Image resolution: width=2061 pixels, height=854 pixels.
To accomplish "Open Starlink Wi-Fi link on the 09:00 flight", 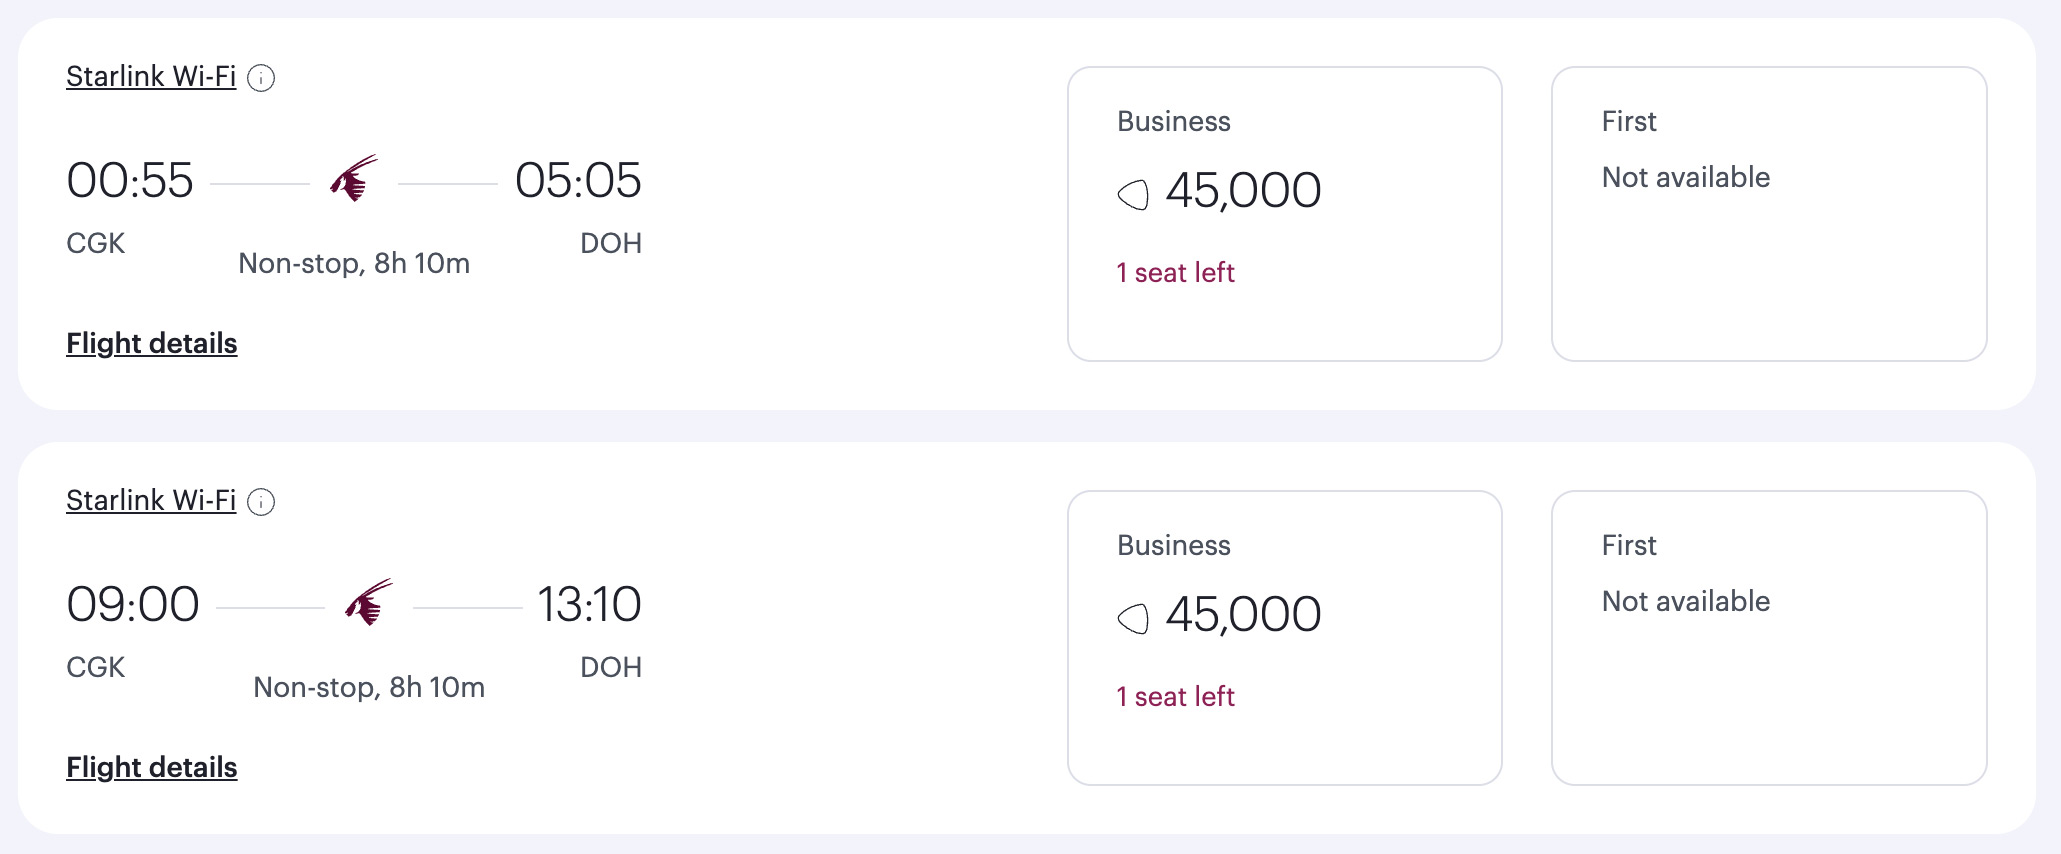I will tap(151, 501).
